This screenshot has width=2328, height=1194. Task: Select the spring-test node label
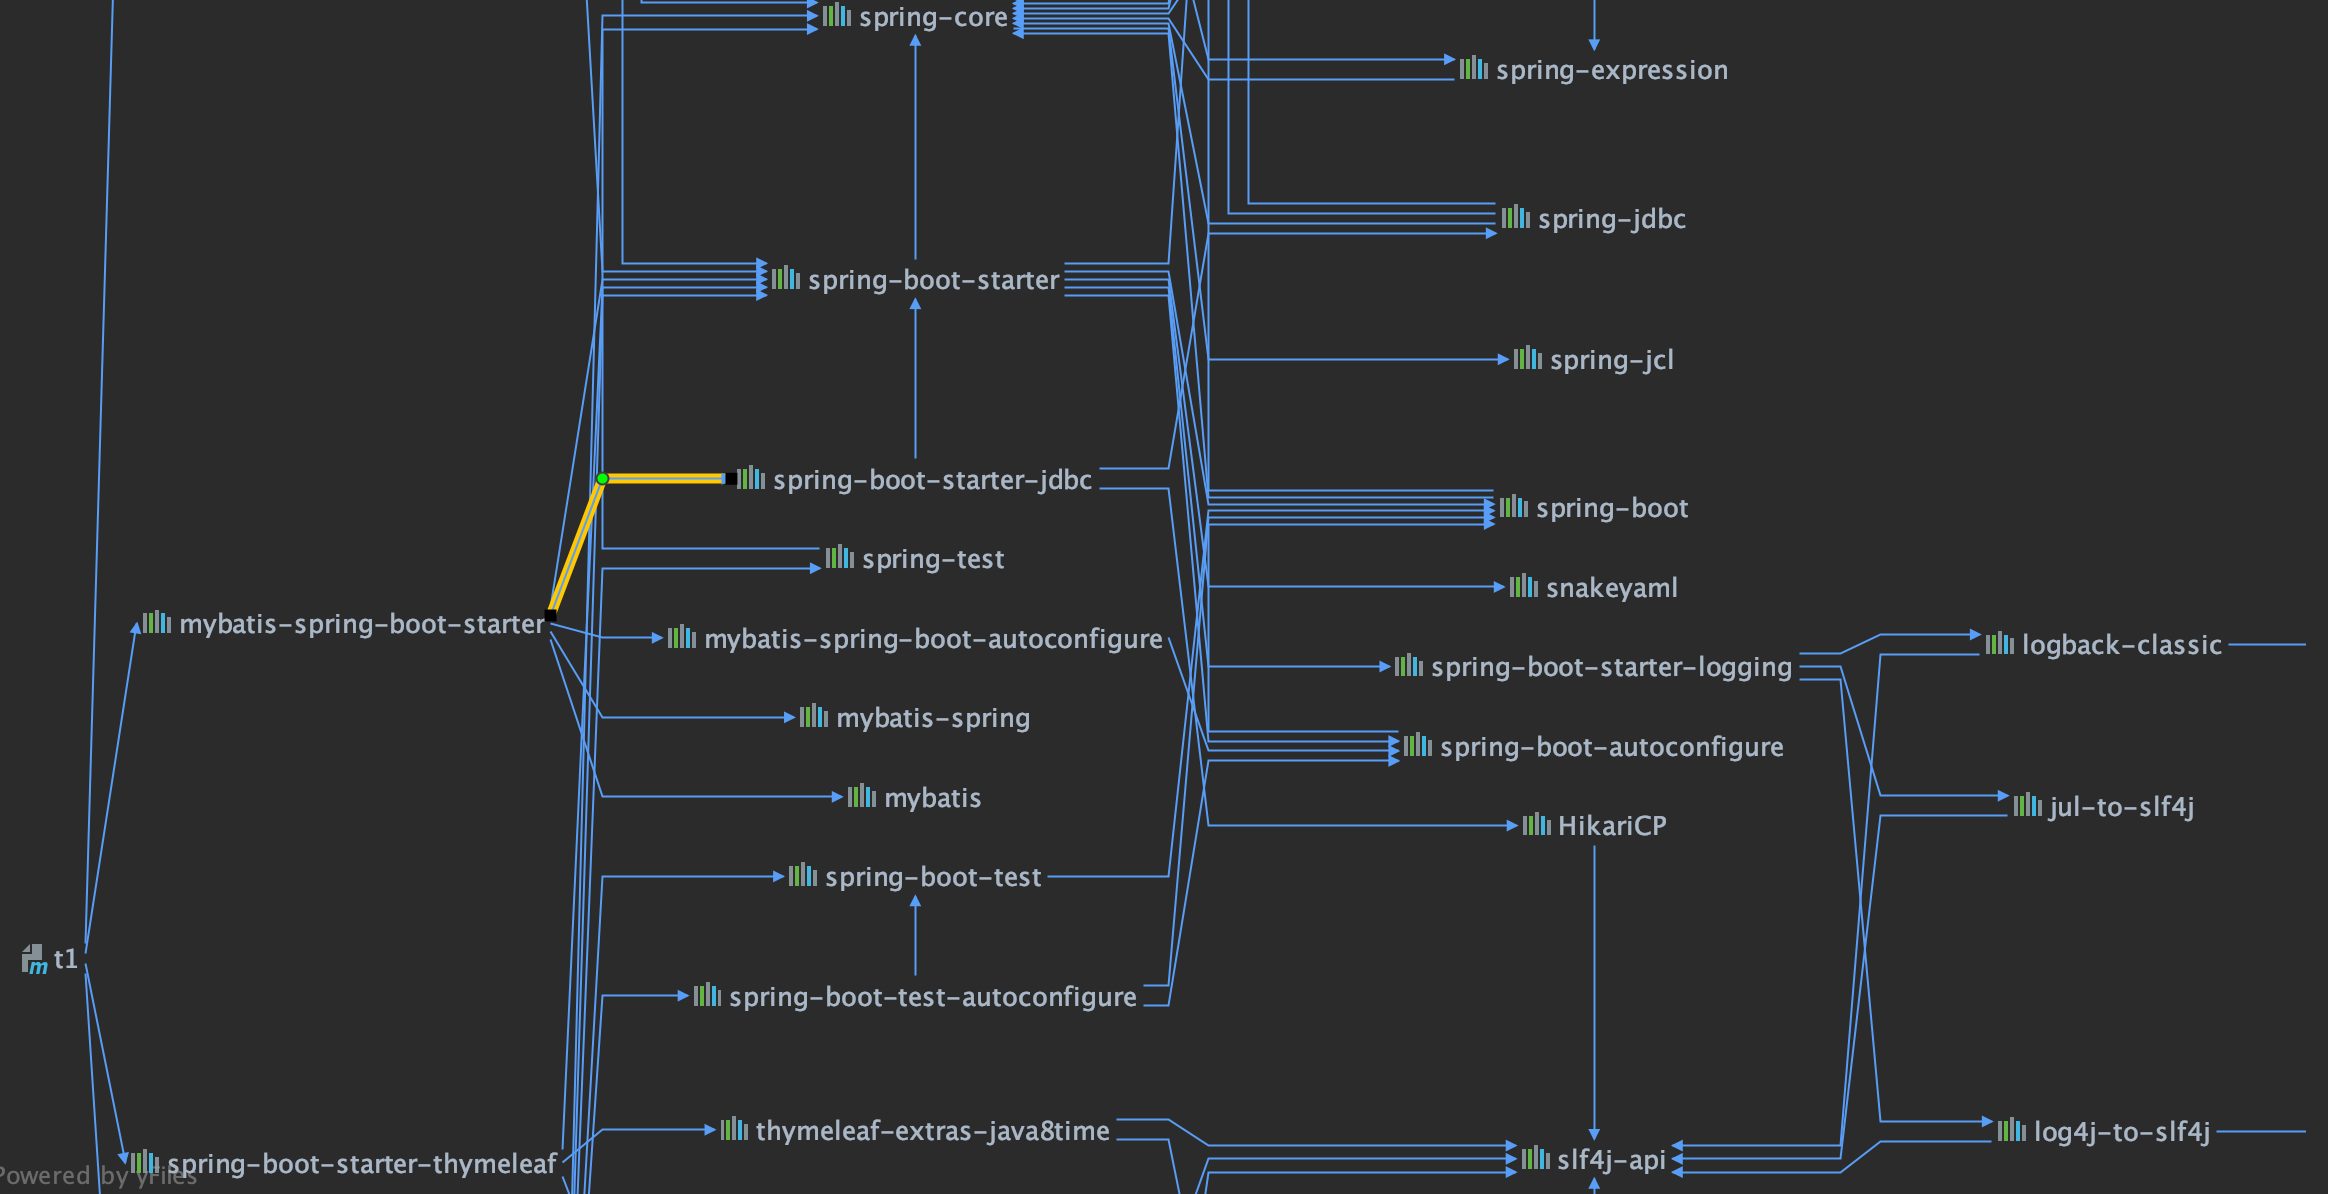[x=933, y=559]
